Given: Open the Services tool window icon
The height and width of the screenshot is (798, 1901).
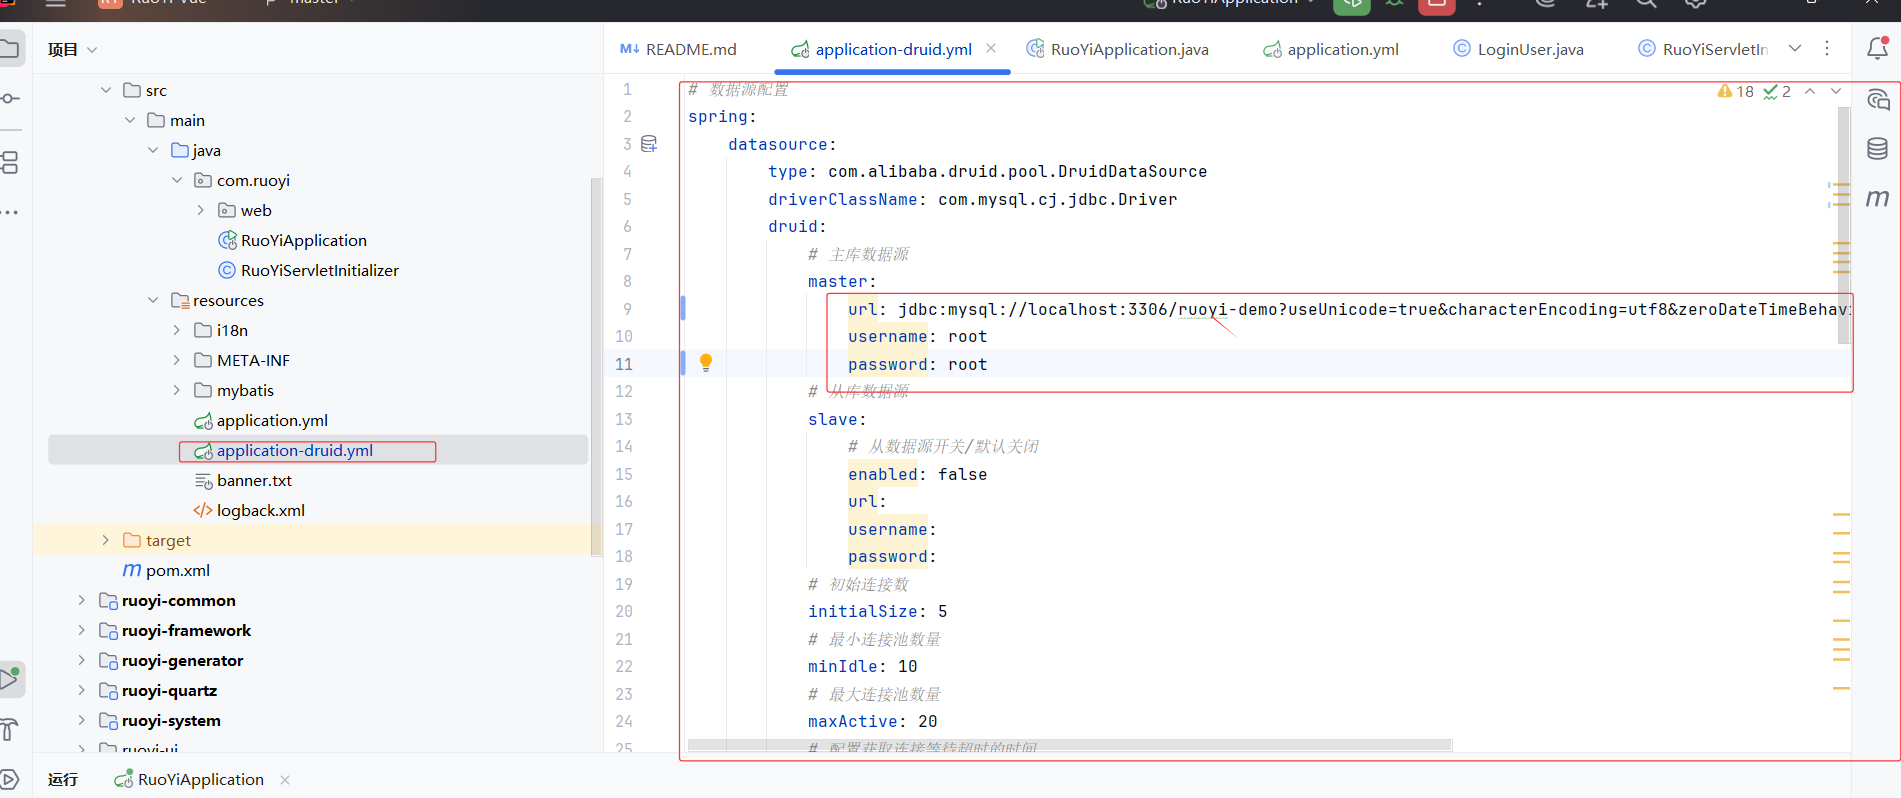Looking at the screenshot, I should coord(10,779).
